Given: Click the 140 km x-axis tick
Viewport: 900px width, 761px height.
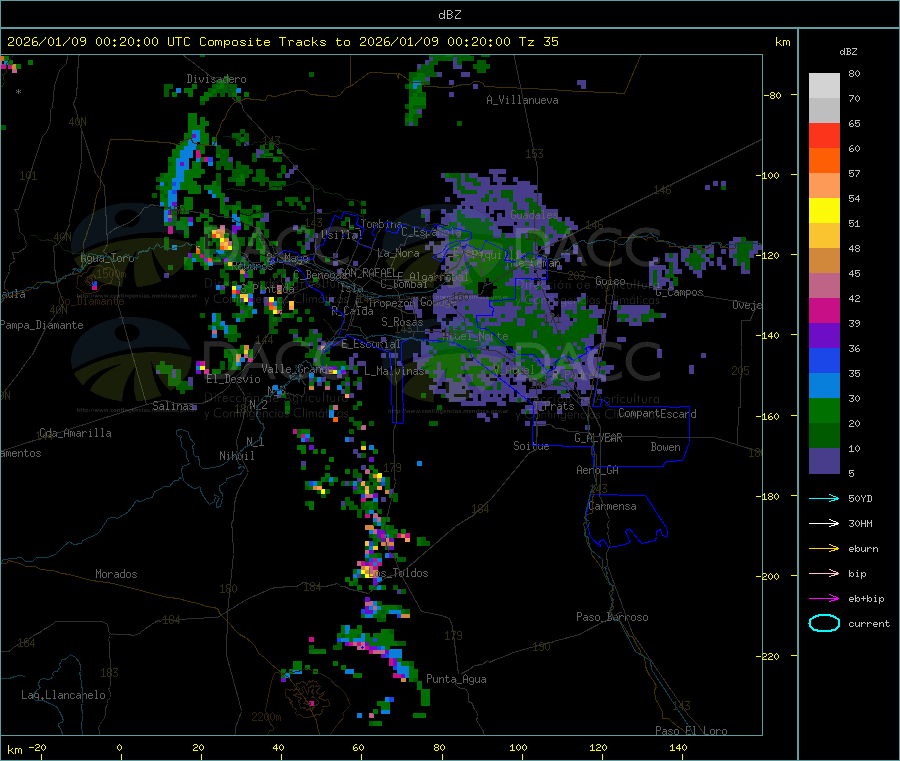Looking at the screenshot, I should point(678,747).
